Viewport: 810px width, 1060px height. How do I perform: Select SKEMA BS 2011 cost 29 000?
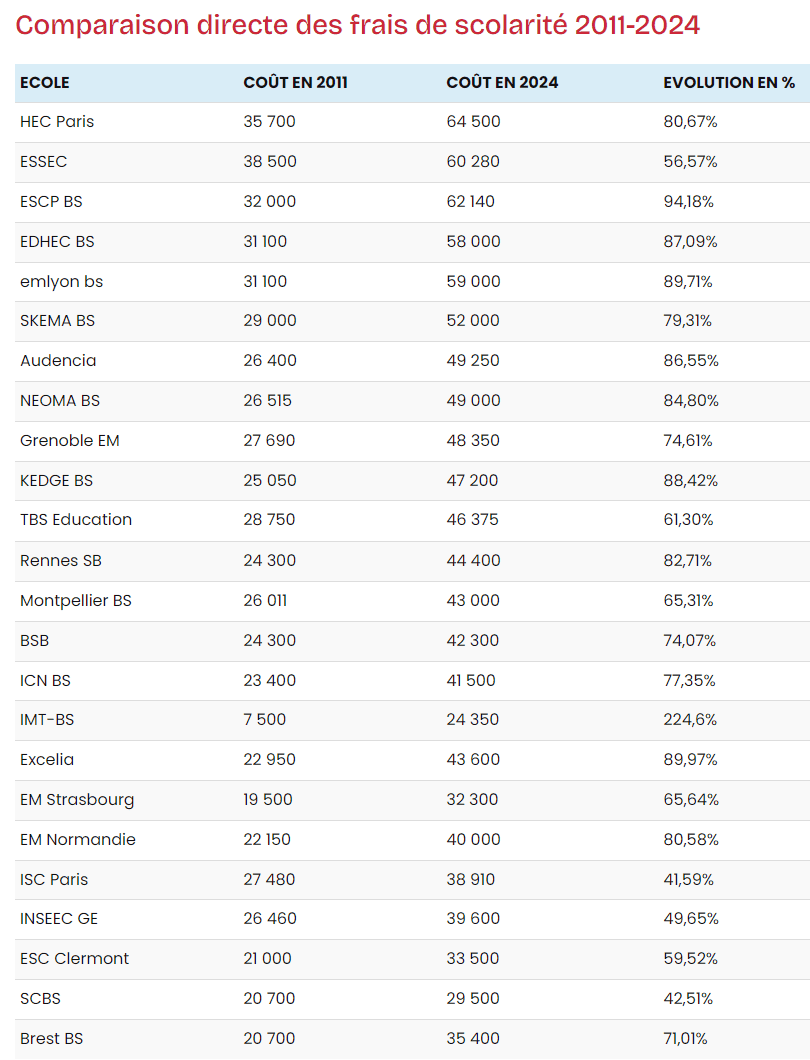[270, 320]
